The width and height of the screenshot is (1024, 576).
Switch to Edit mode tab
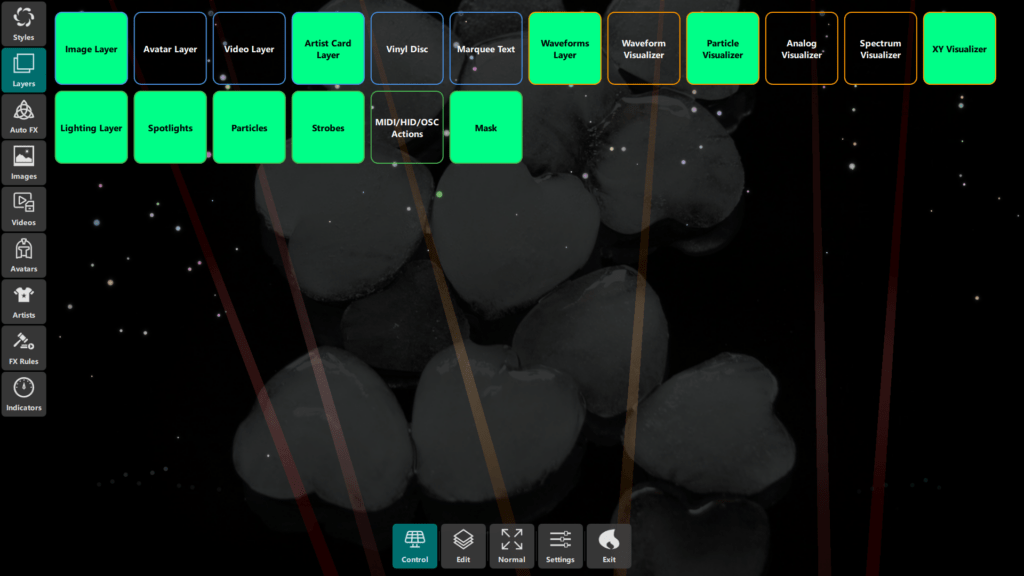tap(463, 546)
